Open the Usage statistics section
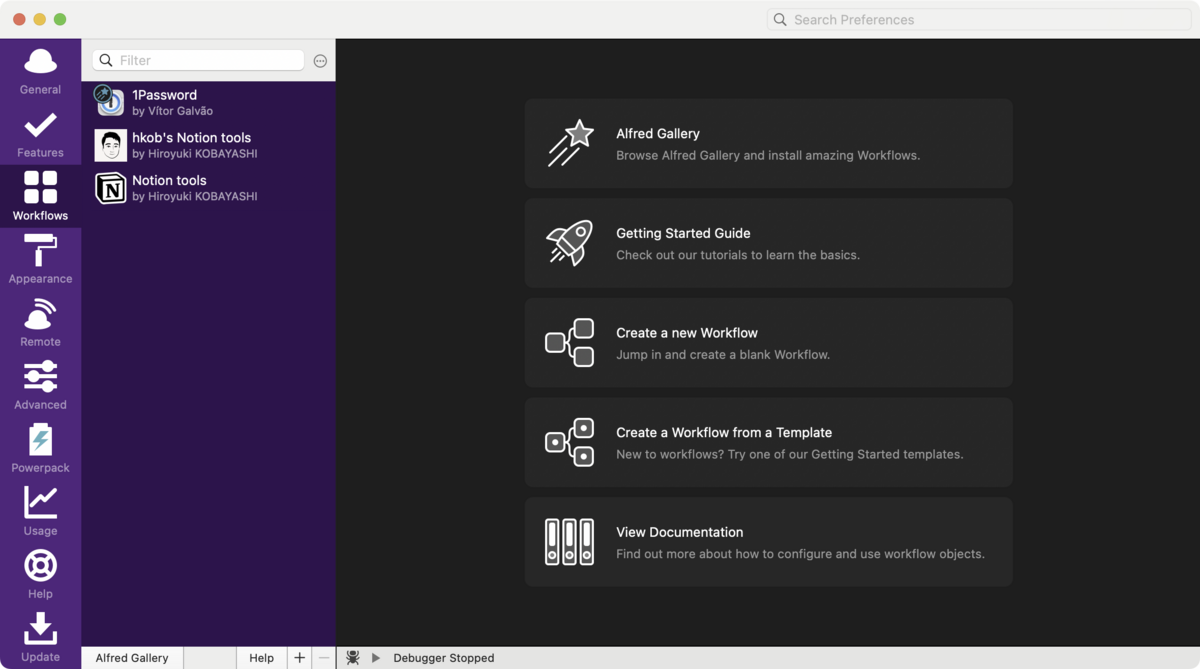1200x669 pixels. tap(40, 512)
